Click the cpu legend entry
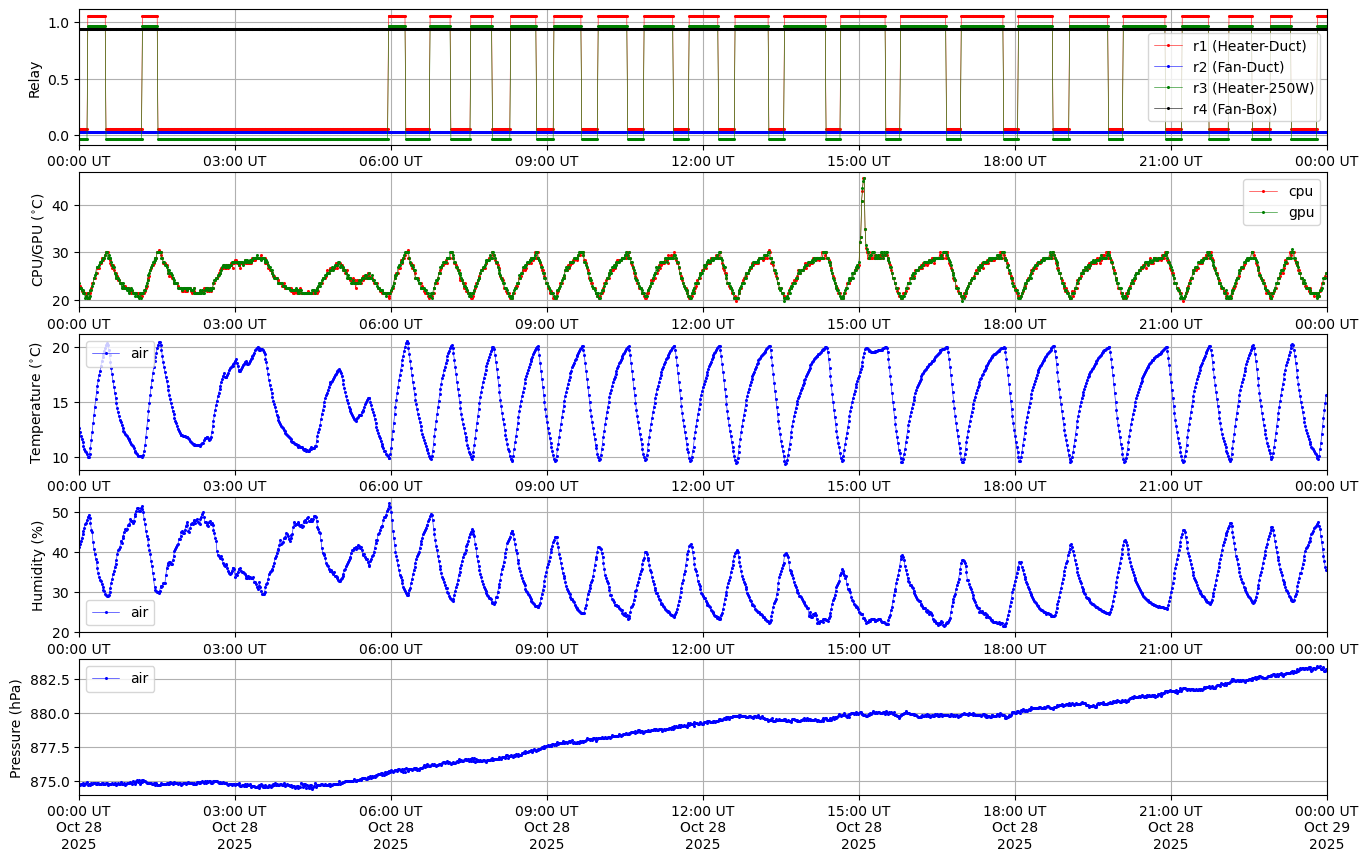 click(1300, 191)
